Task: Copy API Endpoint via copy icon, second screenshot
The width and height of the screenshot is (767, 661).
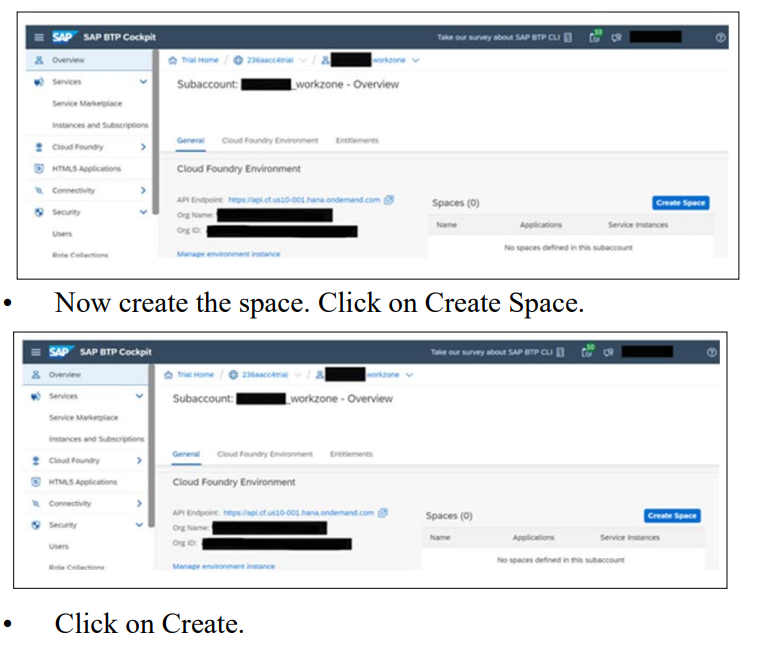Action: point(383,513)
